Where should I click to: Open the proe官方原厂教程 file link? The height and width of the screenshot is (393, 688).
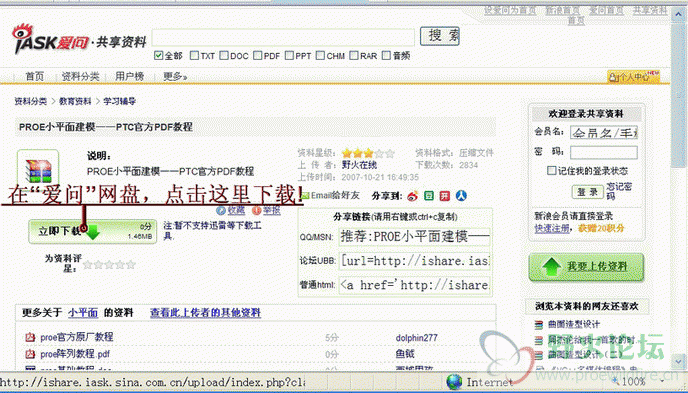(x=77, y=337)
